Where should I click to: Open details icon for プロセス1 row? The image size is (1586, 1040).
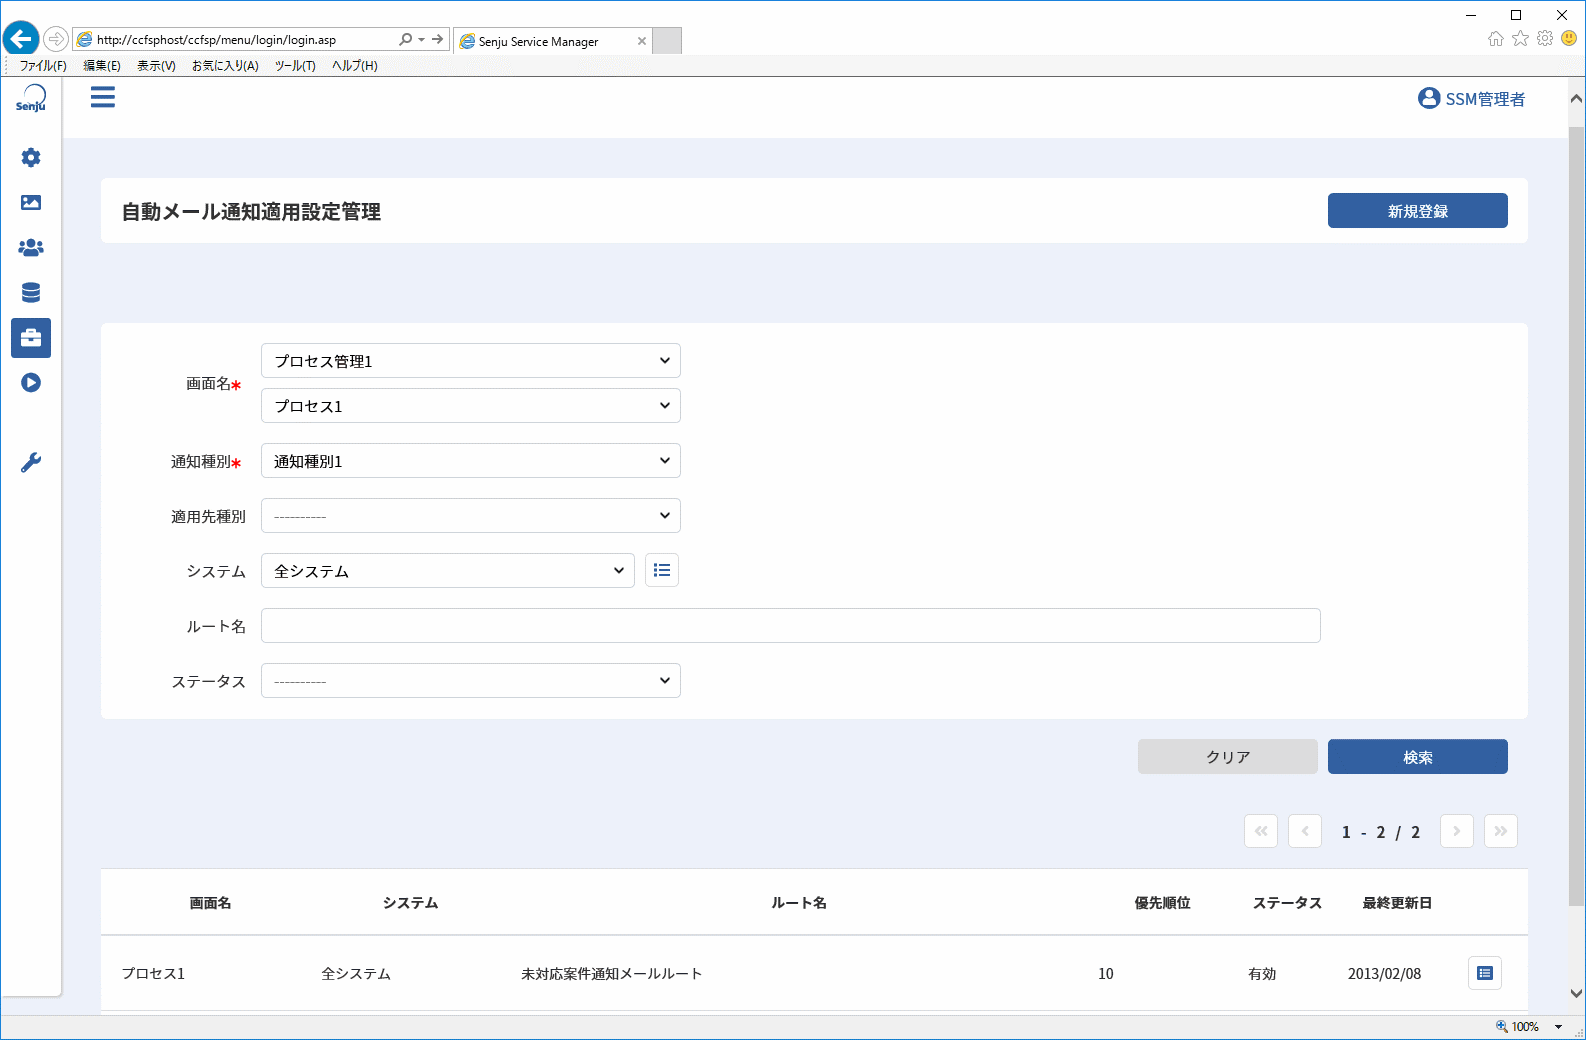coord(1485,973)
